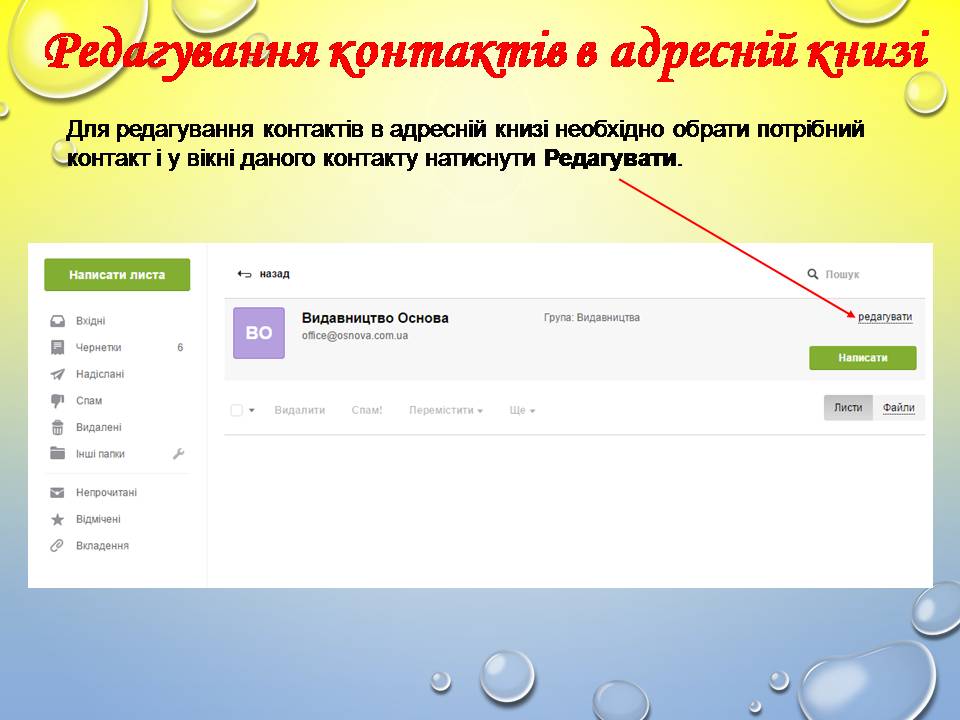Viewport: 960px width, 720px height.
Task: Click the green Написати button
Action: coord(862,358)
